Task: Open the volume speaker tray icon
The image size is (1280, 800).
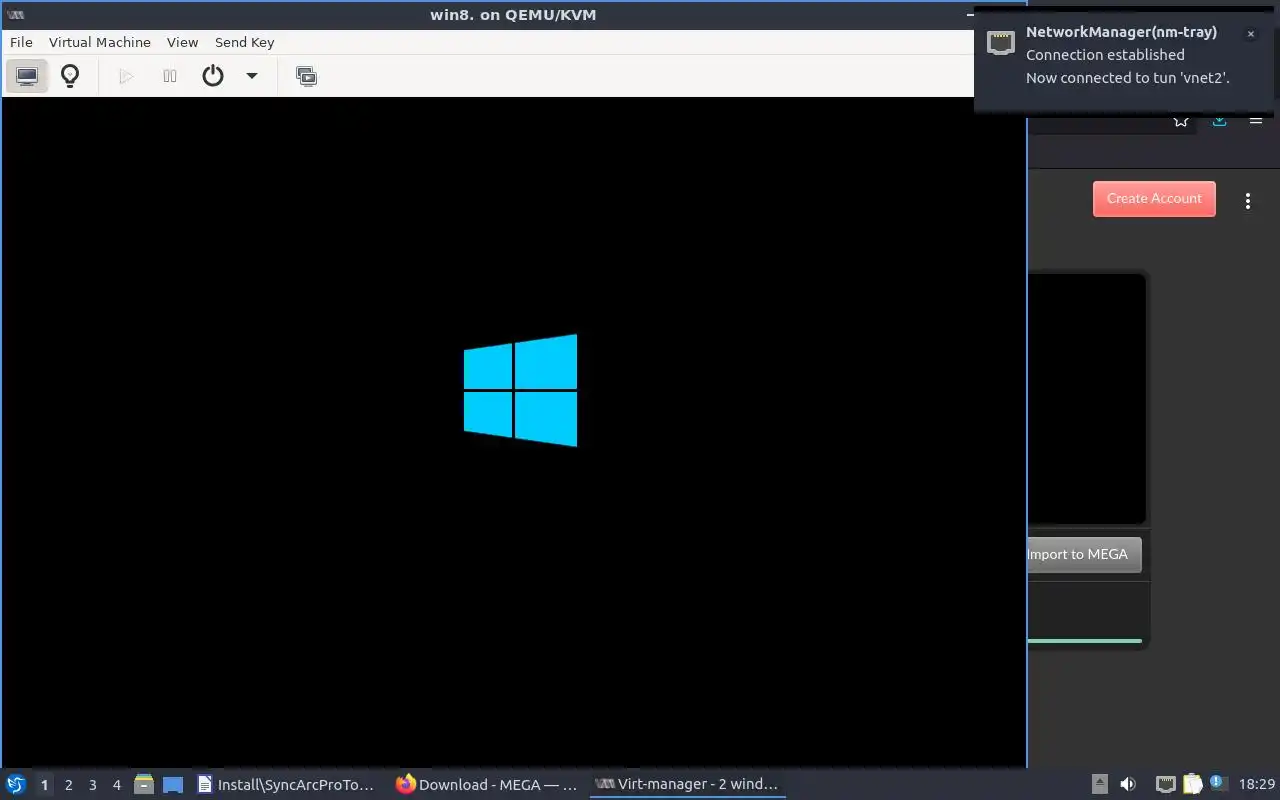Action: (x=1128, y=785)
